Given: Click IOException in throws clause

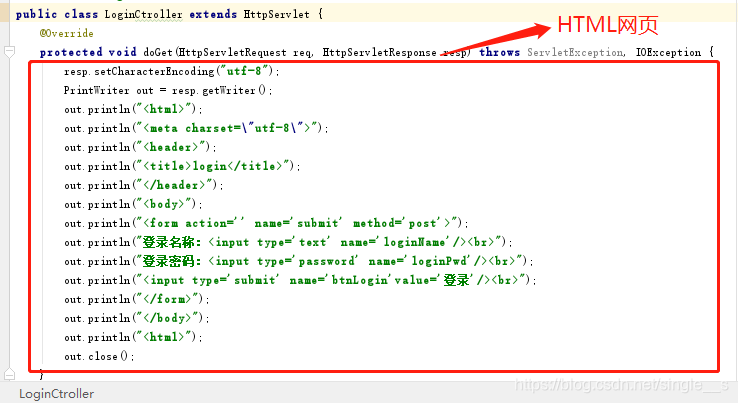Looking at the screenshot, I should (x=668, y=52).
